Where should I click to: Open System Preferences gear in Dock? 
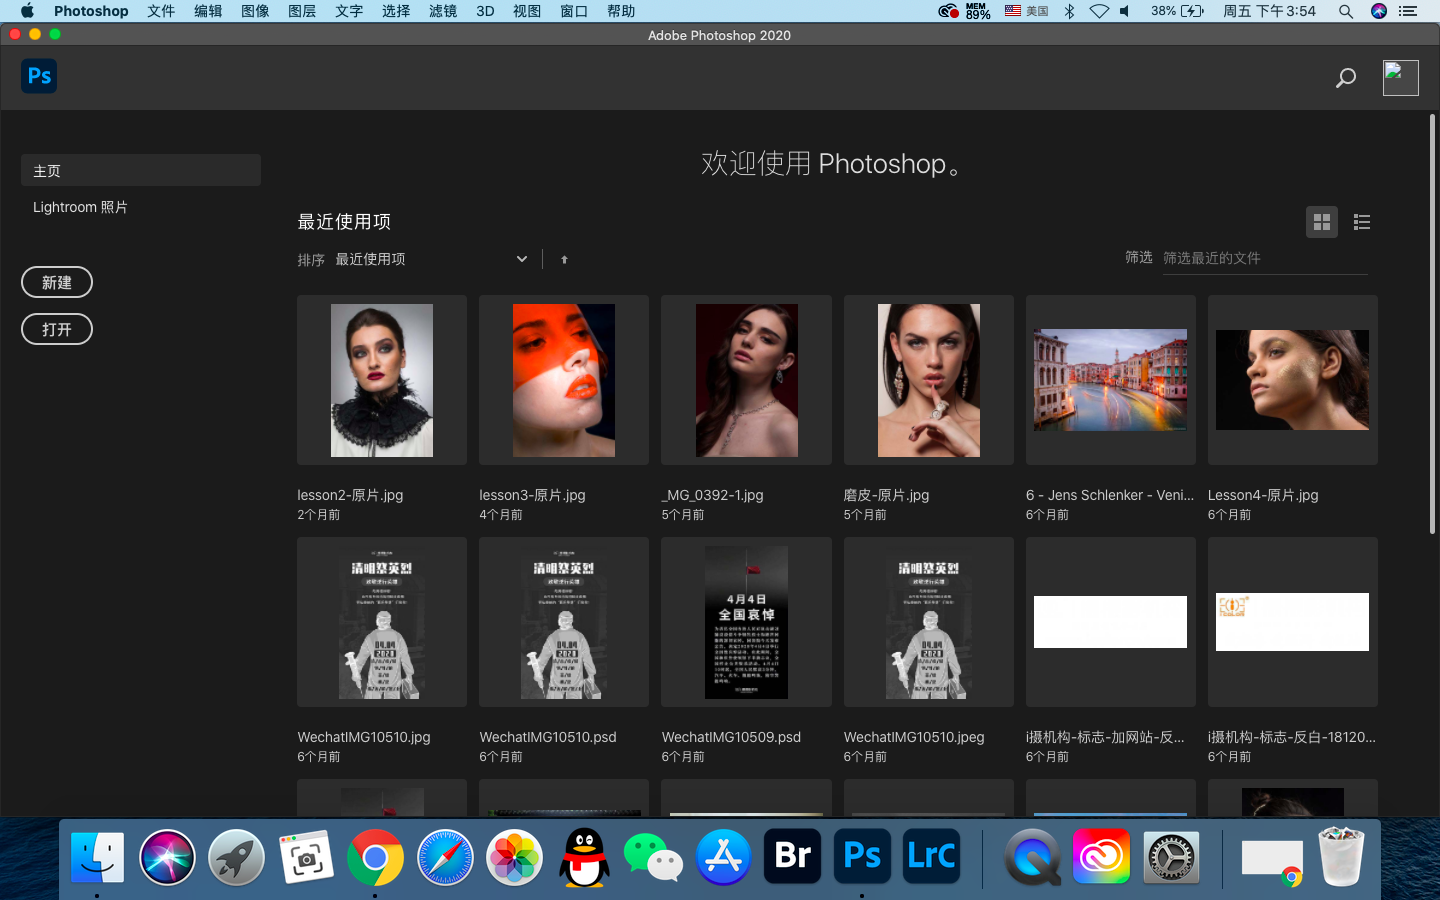point(1171,857)
